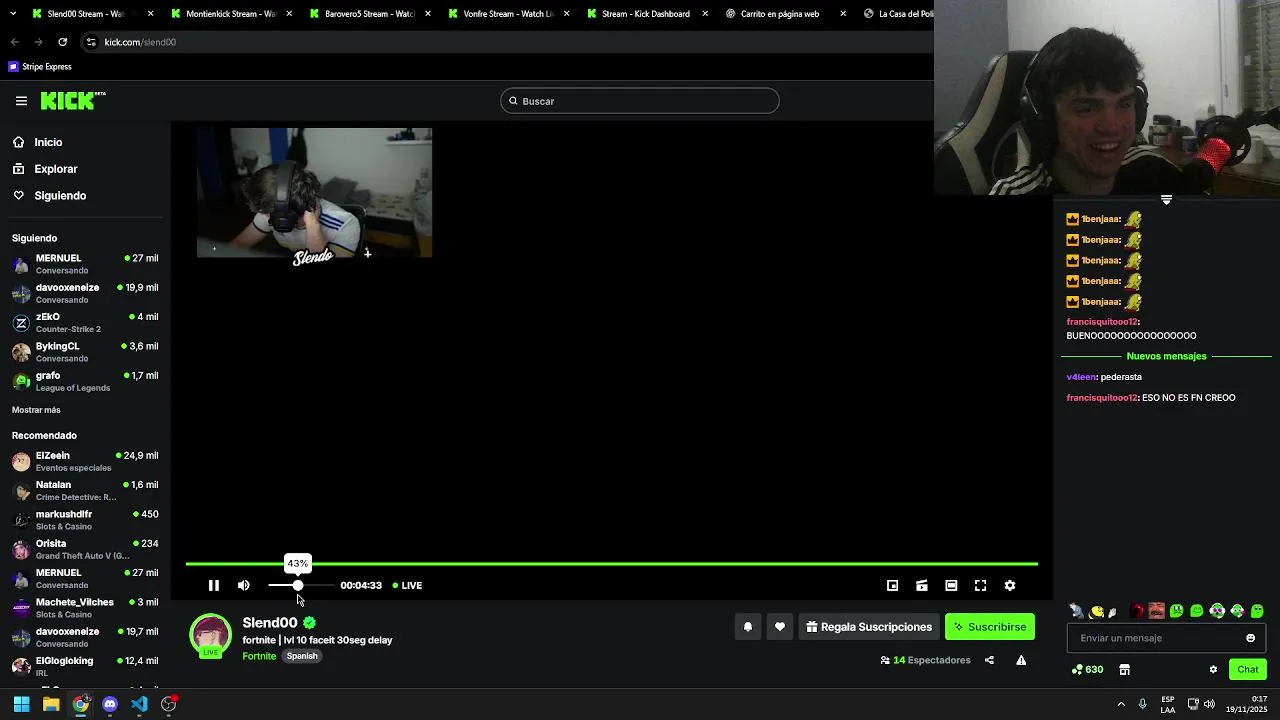Send message with green Chat button
Screen dimensions: 1280x720
click(x=1248, y=670)
